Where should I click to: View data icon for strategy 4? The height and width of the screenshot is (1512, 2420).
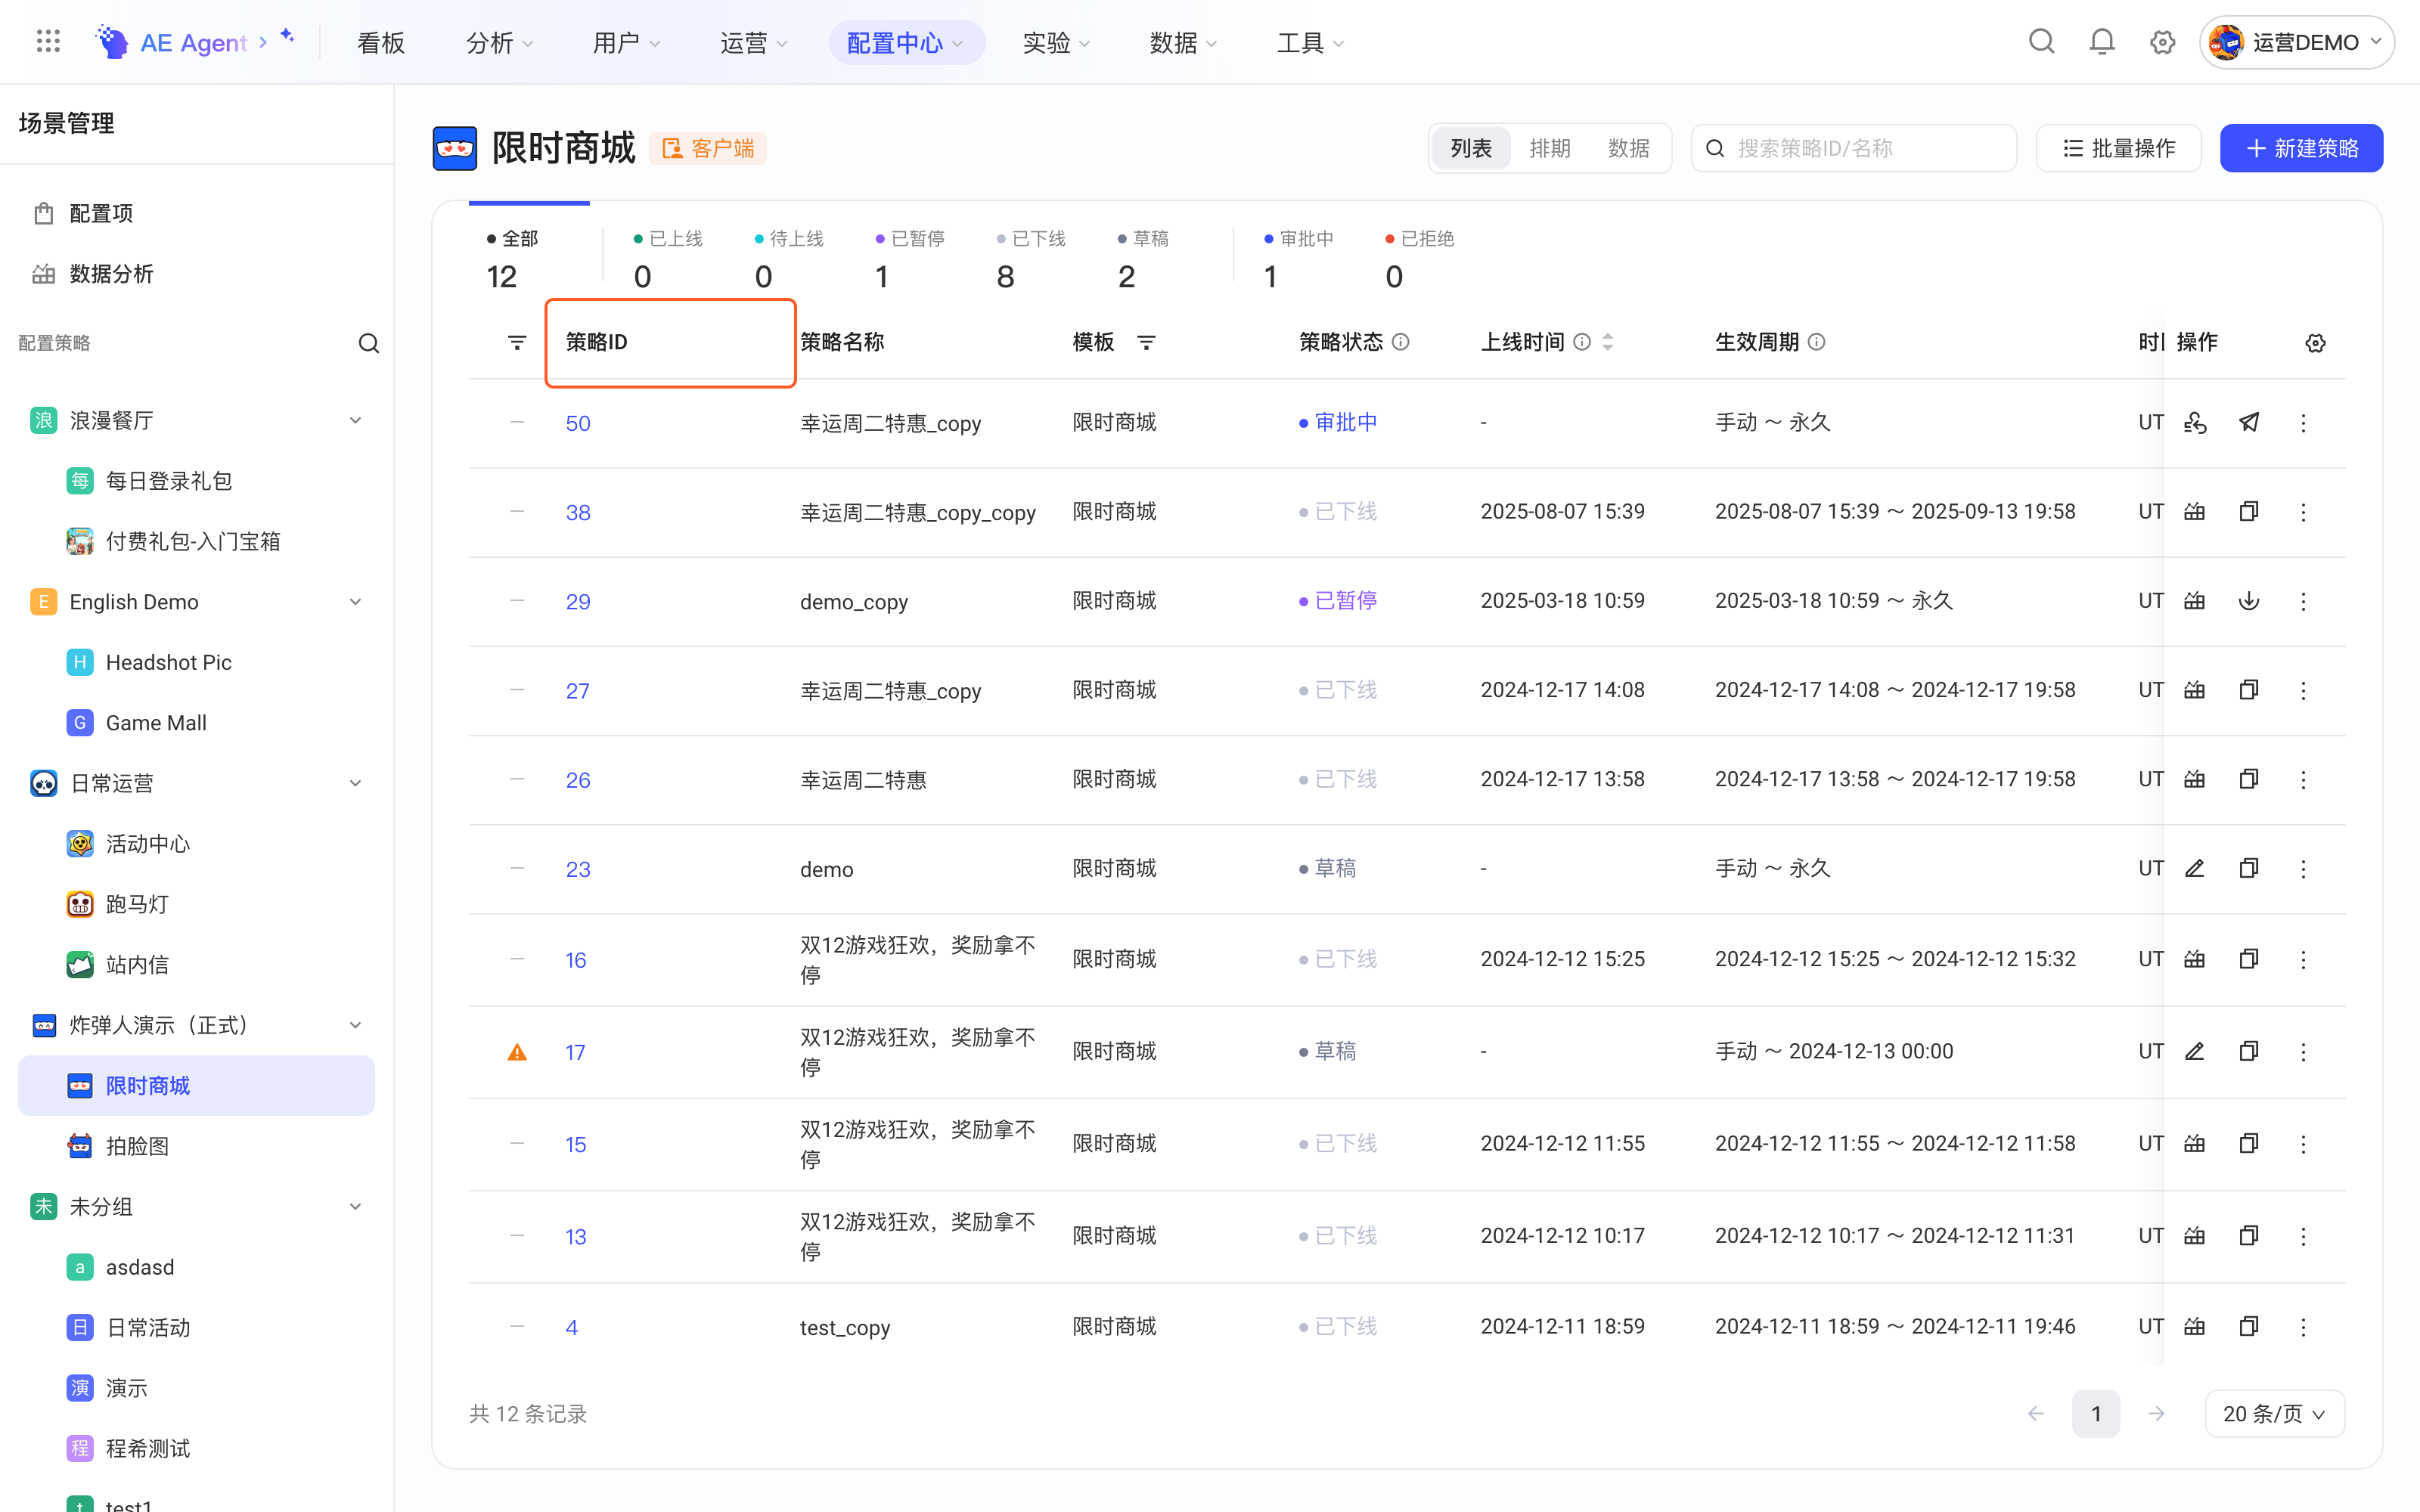[2195, 1327]
